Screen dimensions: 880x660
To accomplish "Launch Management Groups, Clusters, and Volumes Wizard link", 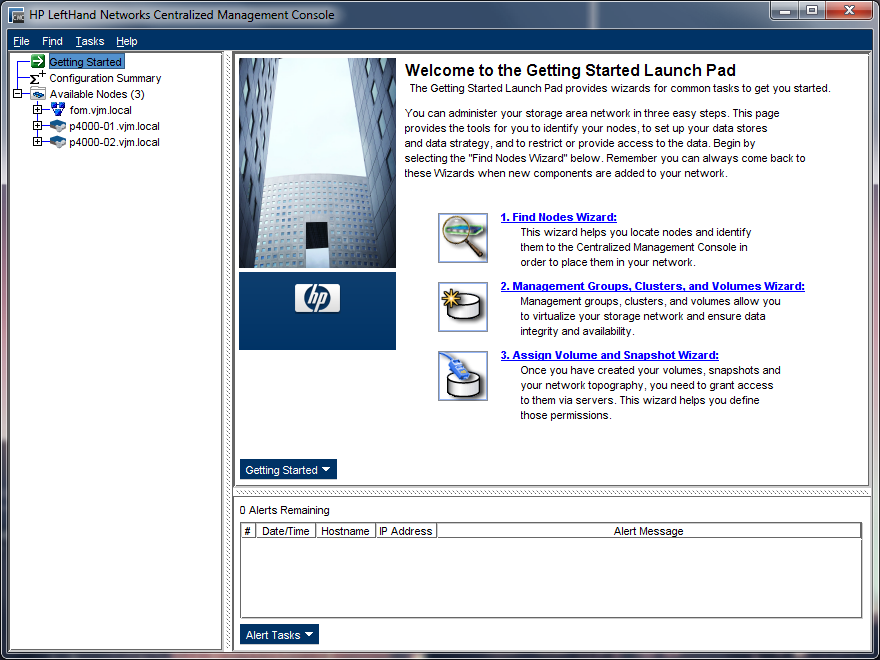I will [x=652, y=286].
